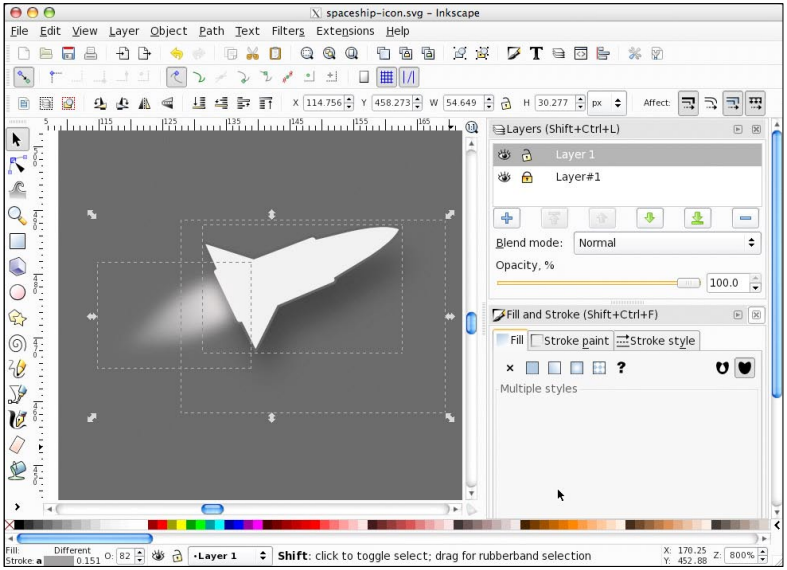This screenshot has height=570, width=787.
Task: Select the Zoom magnifier tool
Action: point(18,216)
